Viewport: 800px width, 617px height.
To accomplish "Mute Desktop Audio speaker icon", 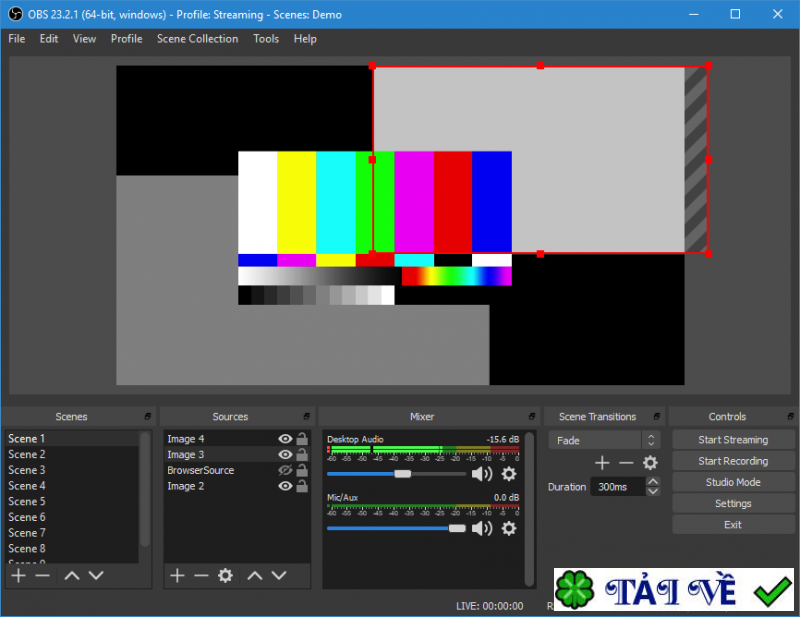I will (482, 474).
